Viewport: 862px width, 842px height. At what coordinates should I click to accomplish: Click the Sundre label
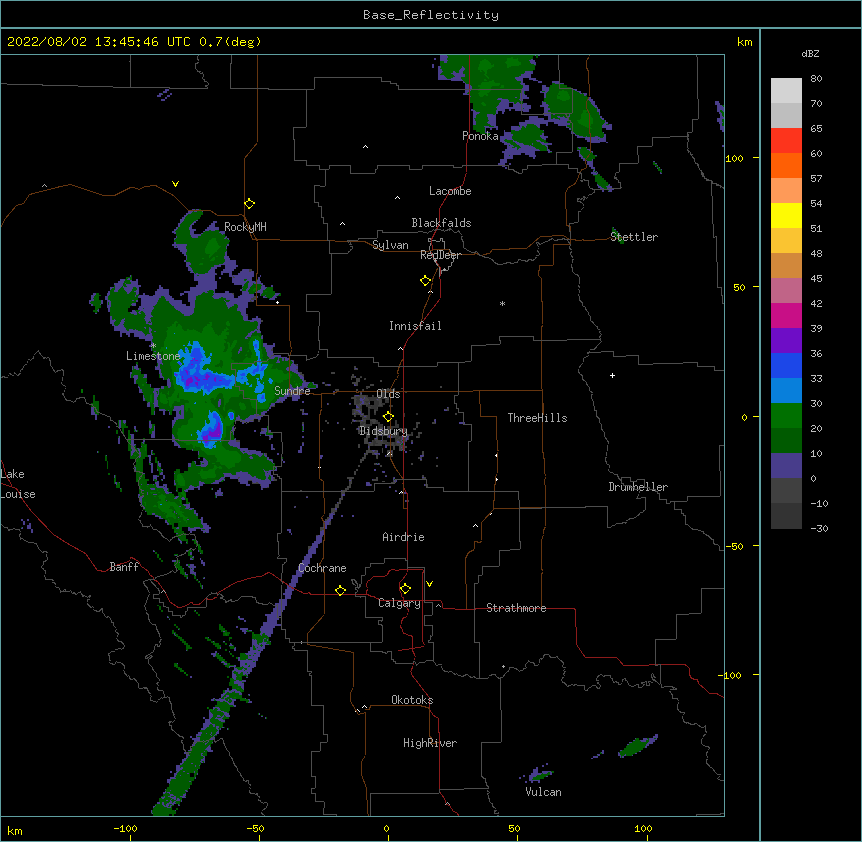point(292,391)
